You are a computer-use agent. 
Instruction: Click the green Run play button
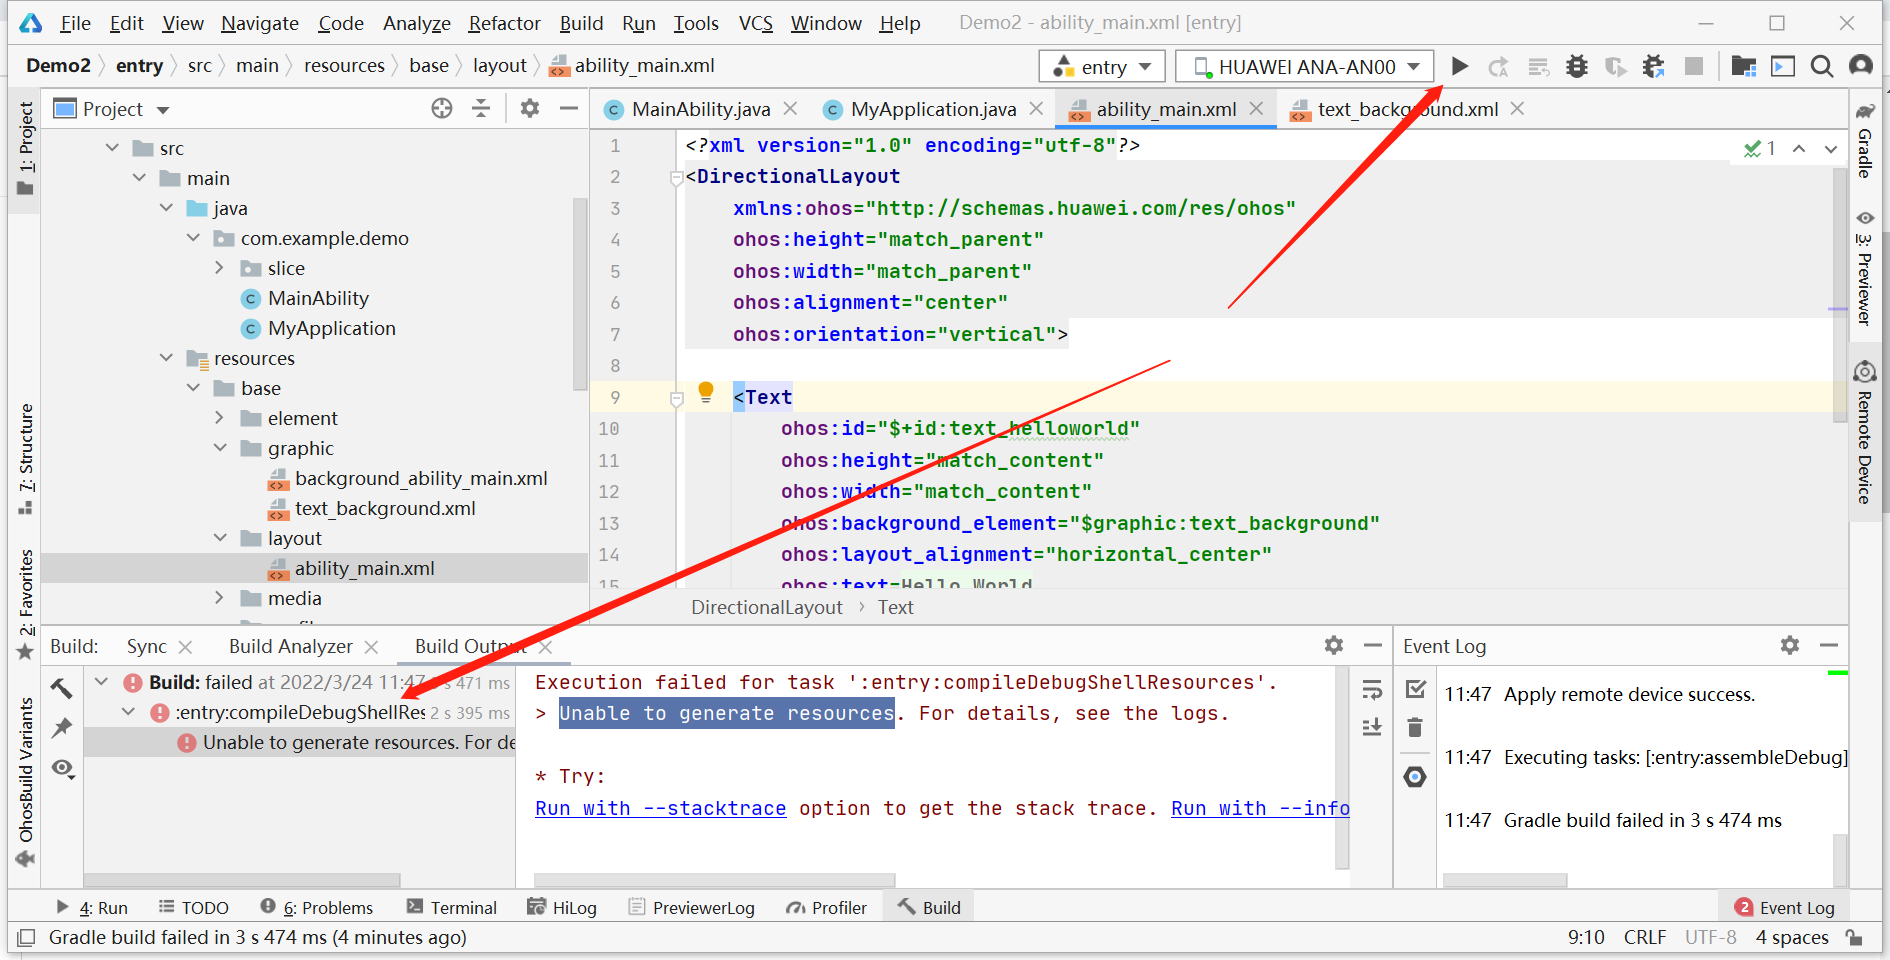[x=1459, y=66]
